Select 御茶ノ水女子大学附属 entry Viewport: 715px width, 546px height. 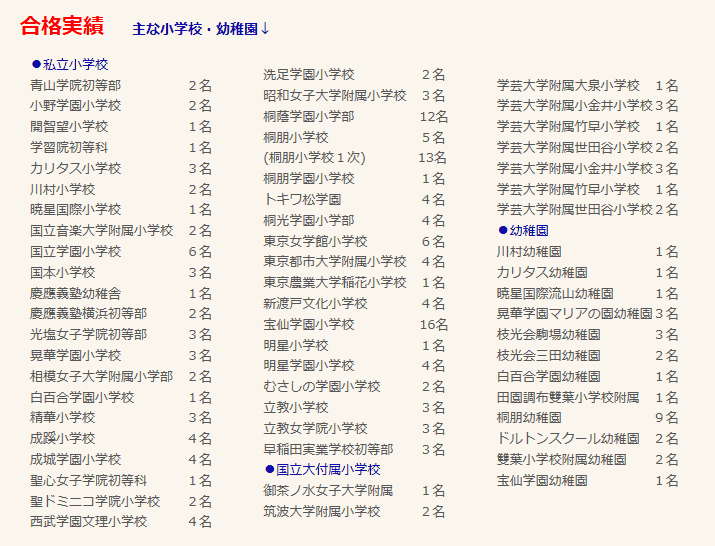[x=328, y=490]
